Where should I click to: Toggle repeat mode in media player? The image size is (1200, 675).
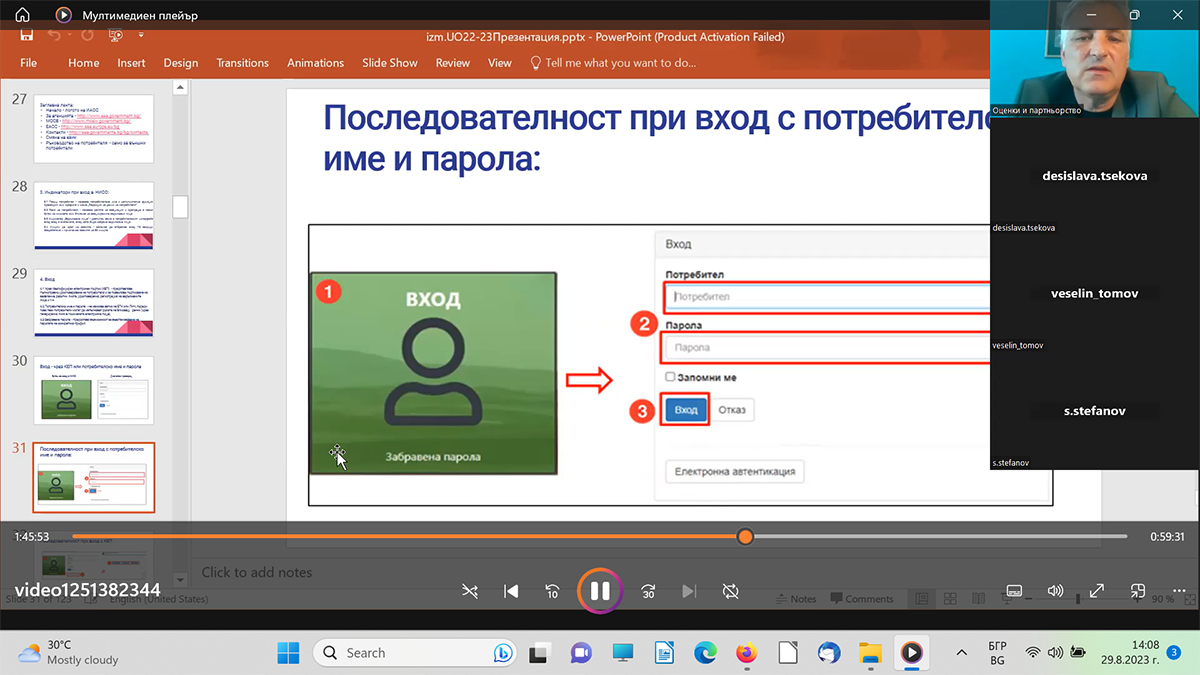[730, 591]
